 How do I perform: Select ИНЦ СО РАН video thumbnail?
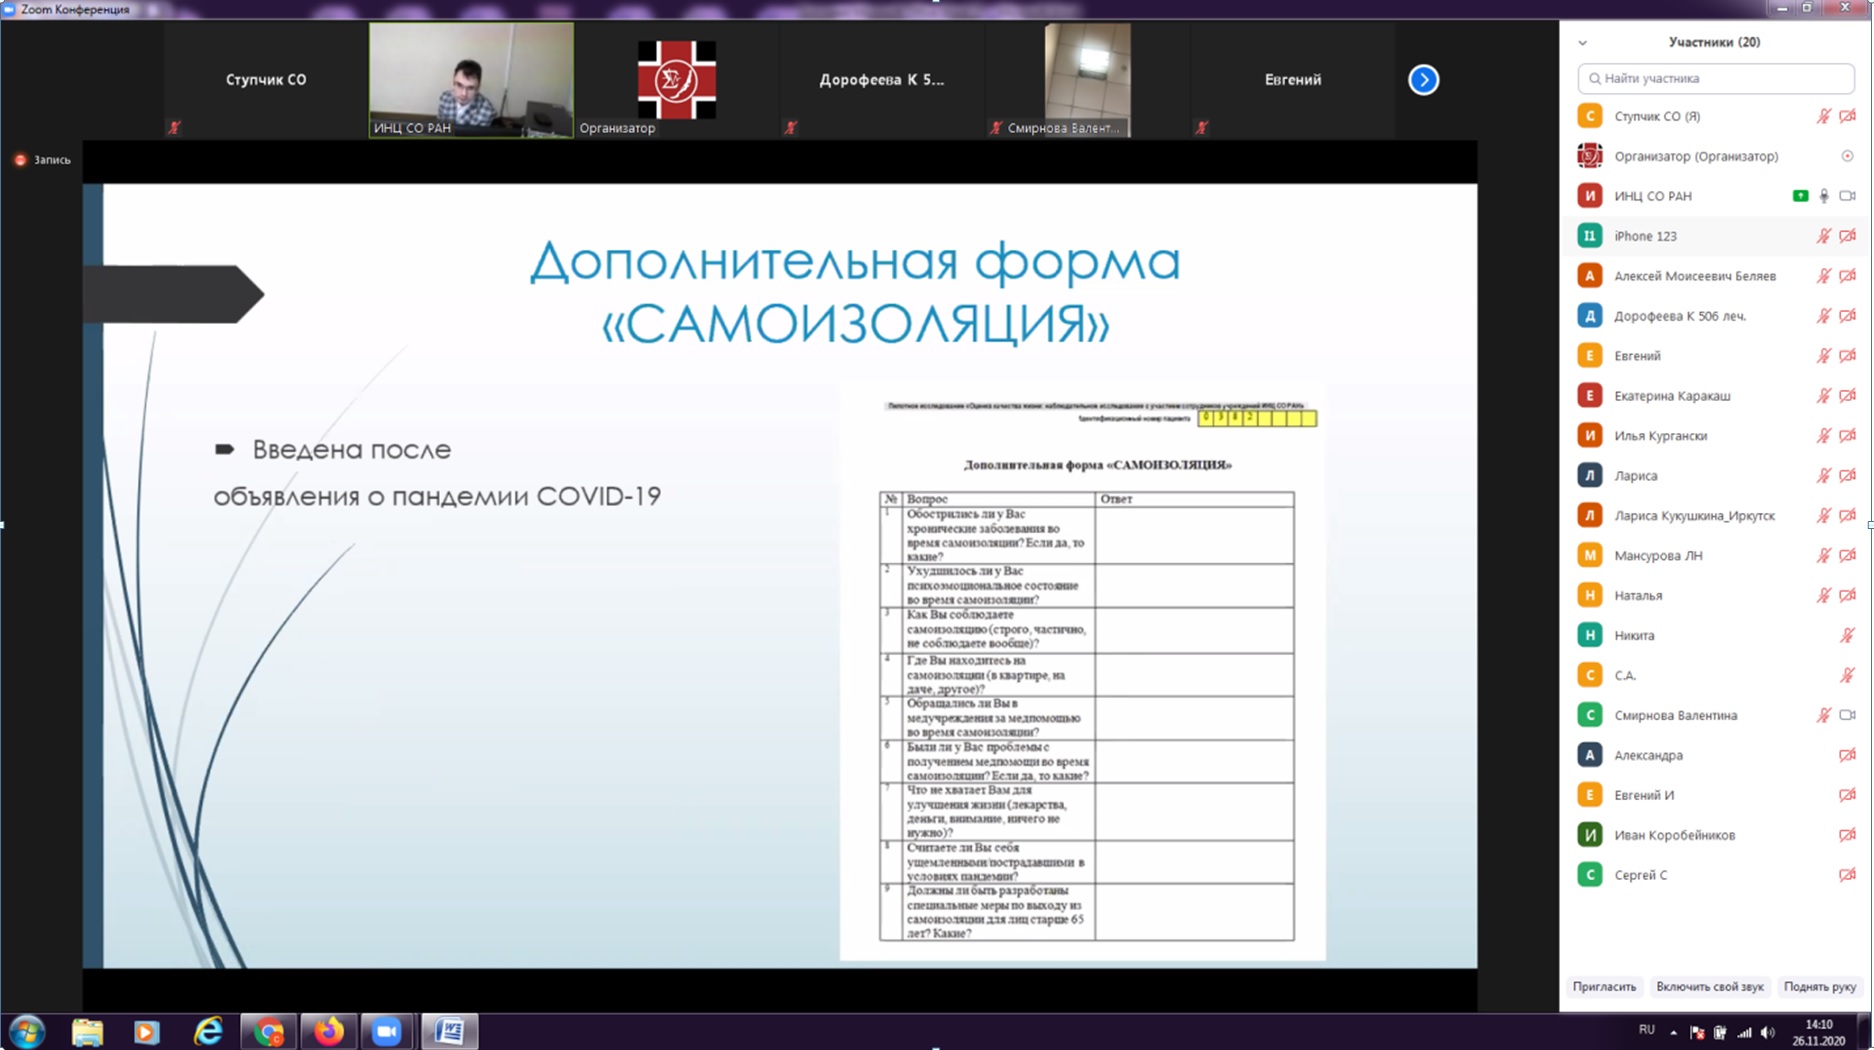pyautogui.click(x=471, y=80)
